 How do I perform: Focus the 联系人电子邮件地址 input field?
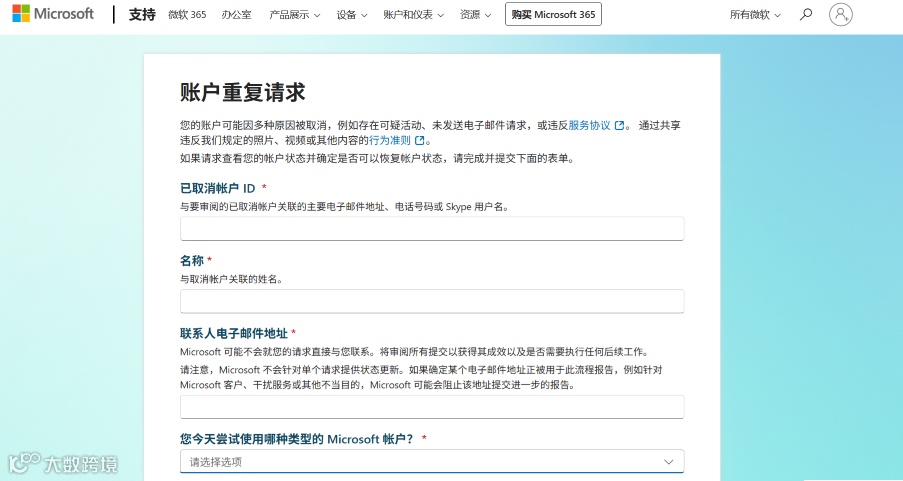tap(432, 407)
